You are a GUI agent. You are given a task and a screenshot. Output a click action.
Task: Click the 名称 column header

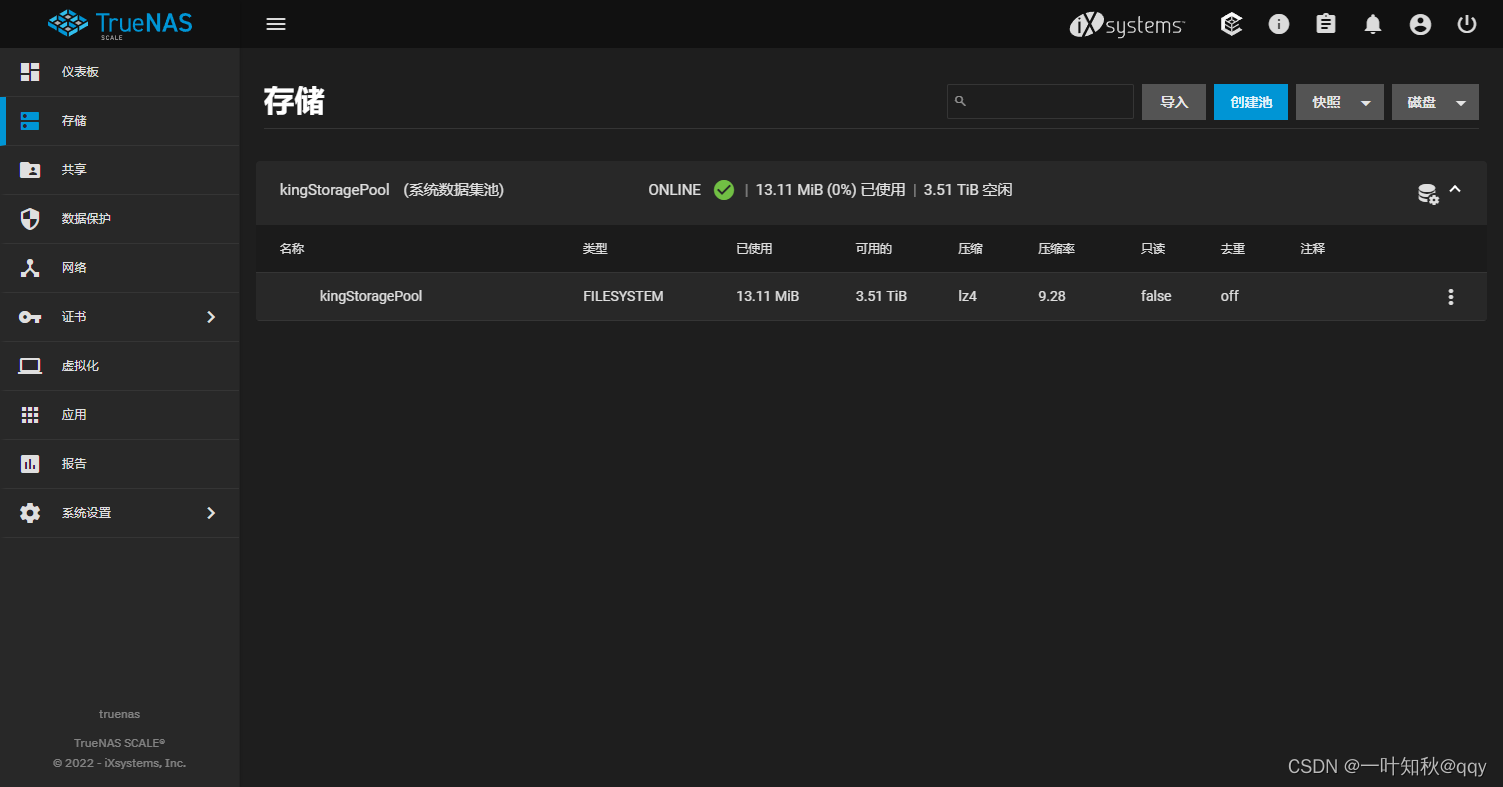pos(292,248)
